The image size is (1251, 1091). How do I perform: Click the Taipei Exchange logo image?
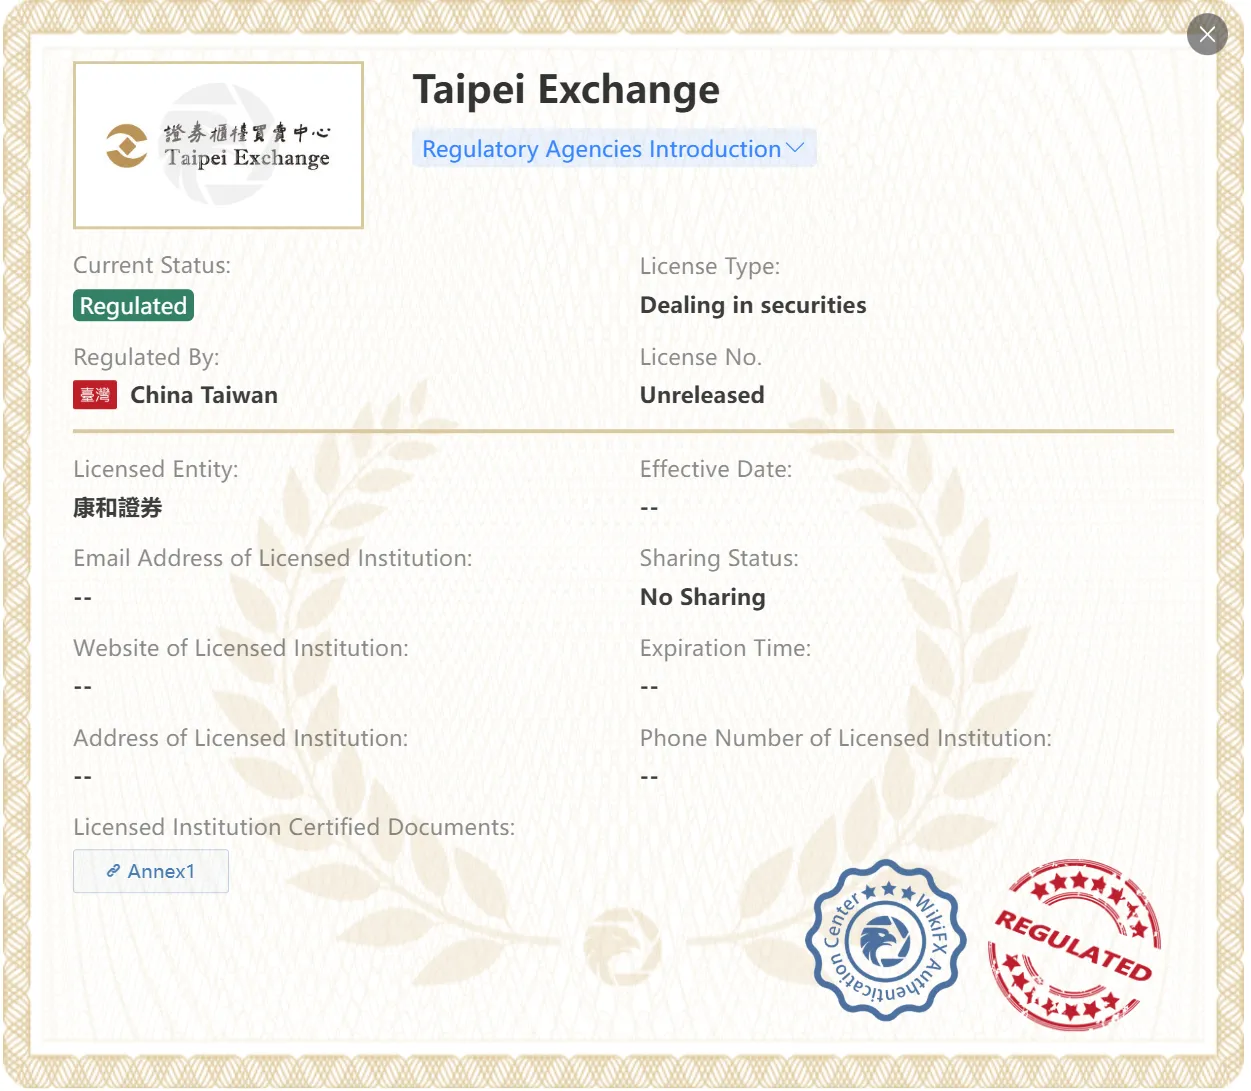tap(218, 145)
